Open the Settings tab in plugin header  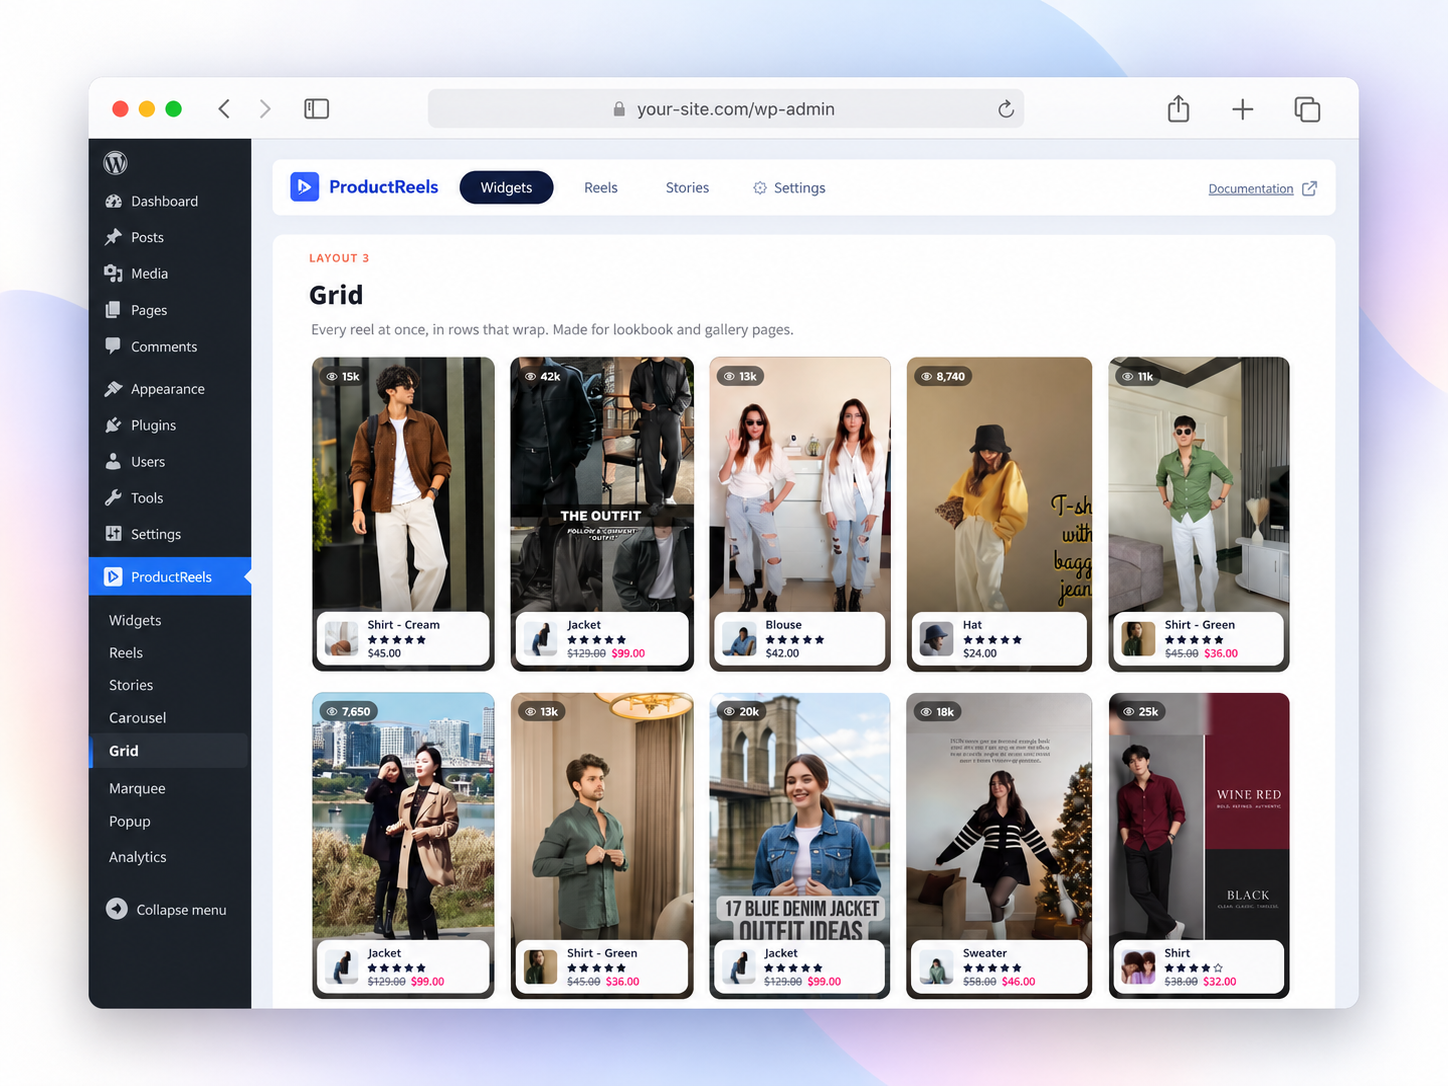point(789,187)
